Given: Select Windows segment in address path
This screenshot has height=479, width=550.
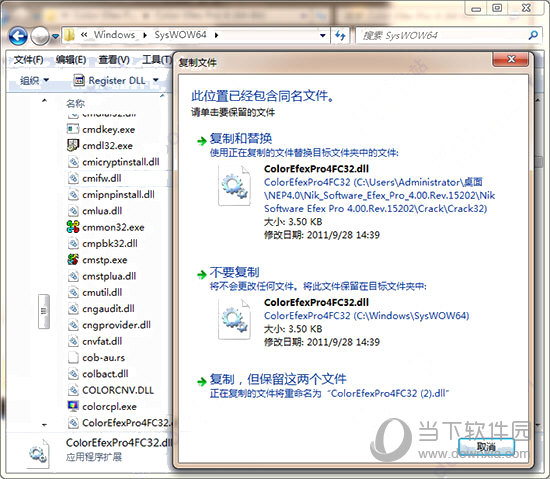Looking at the screenshot, I should tap(114, 35).
